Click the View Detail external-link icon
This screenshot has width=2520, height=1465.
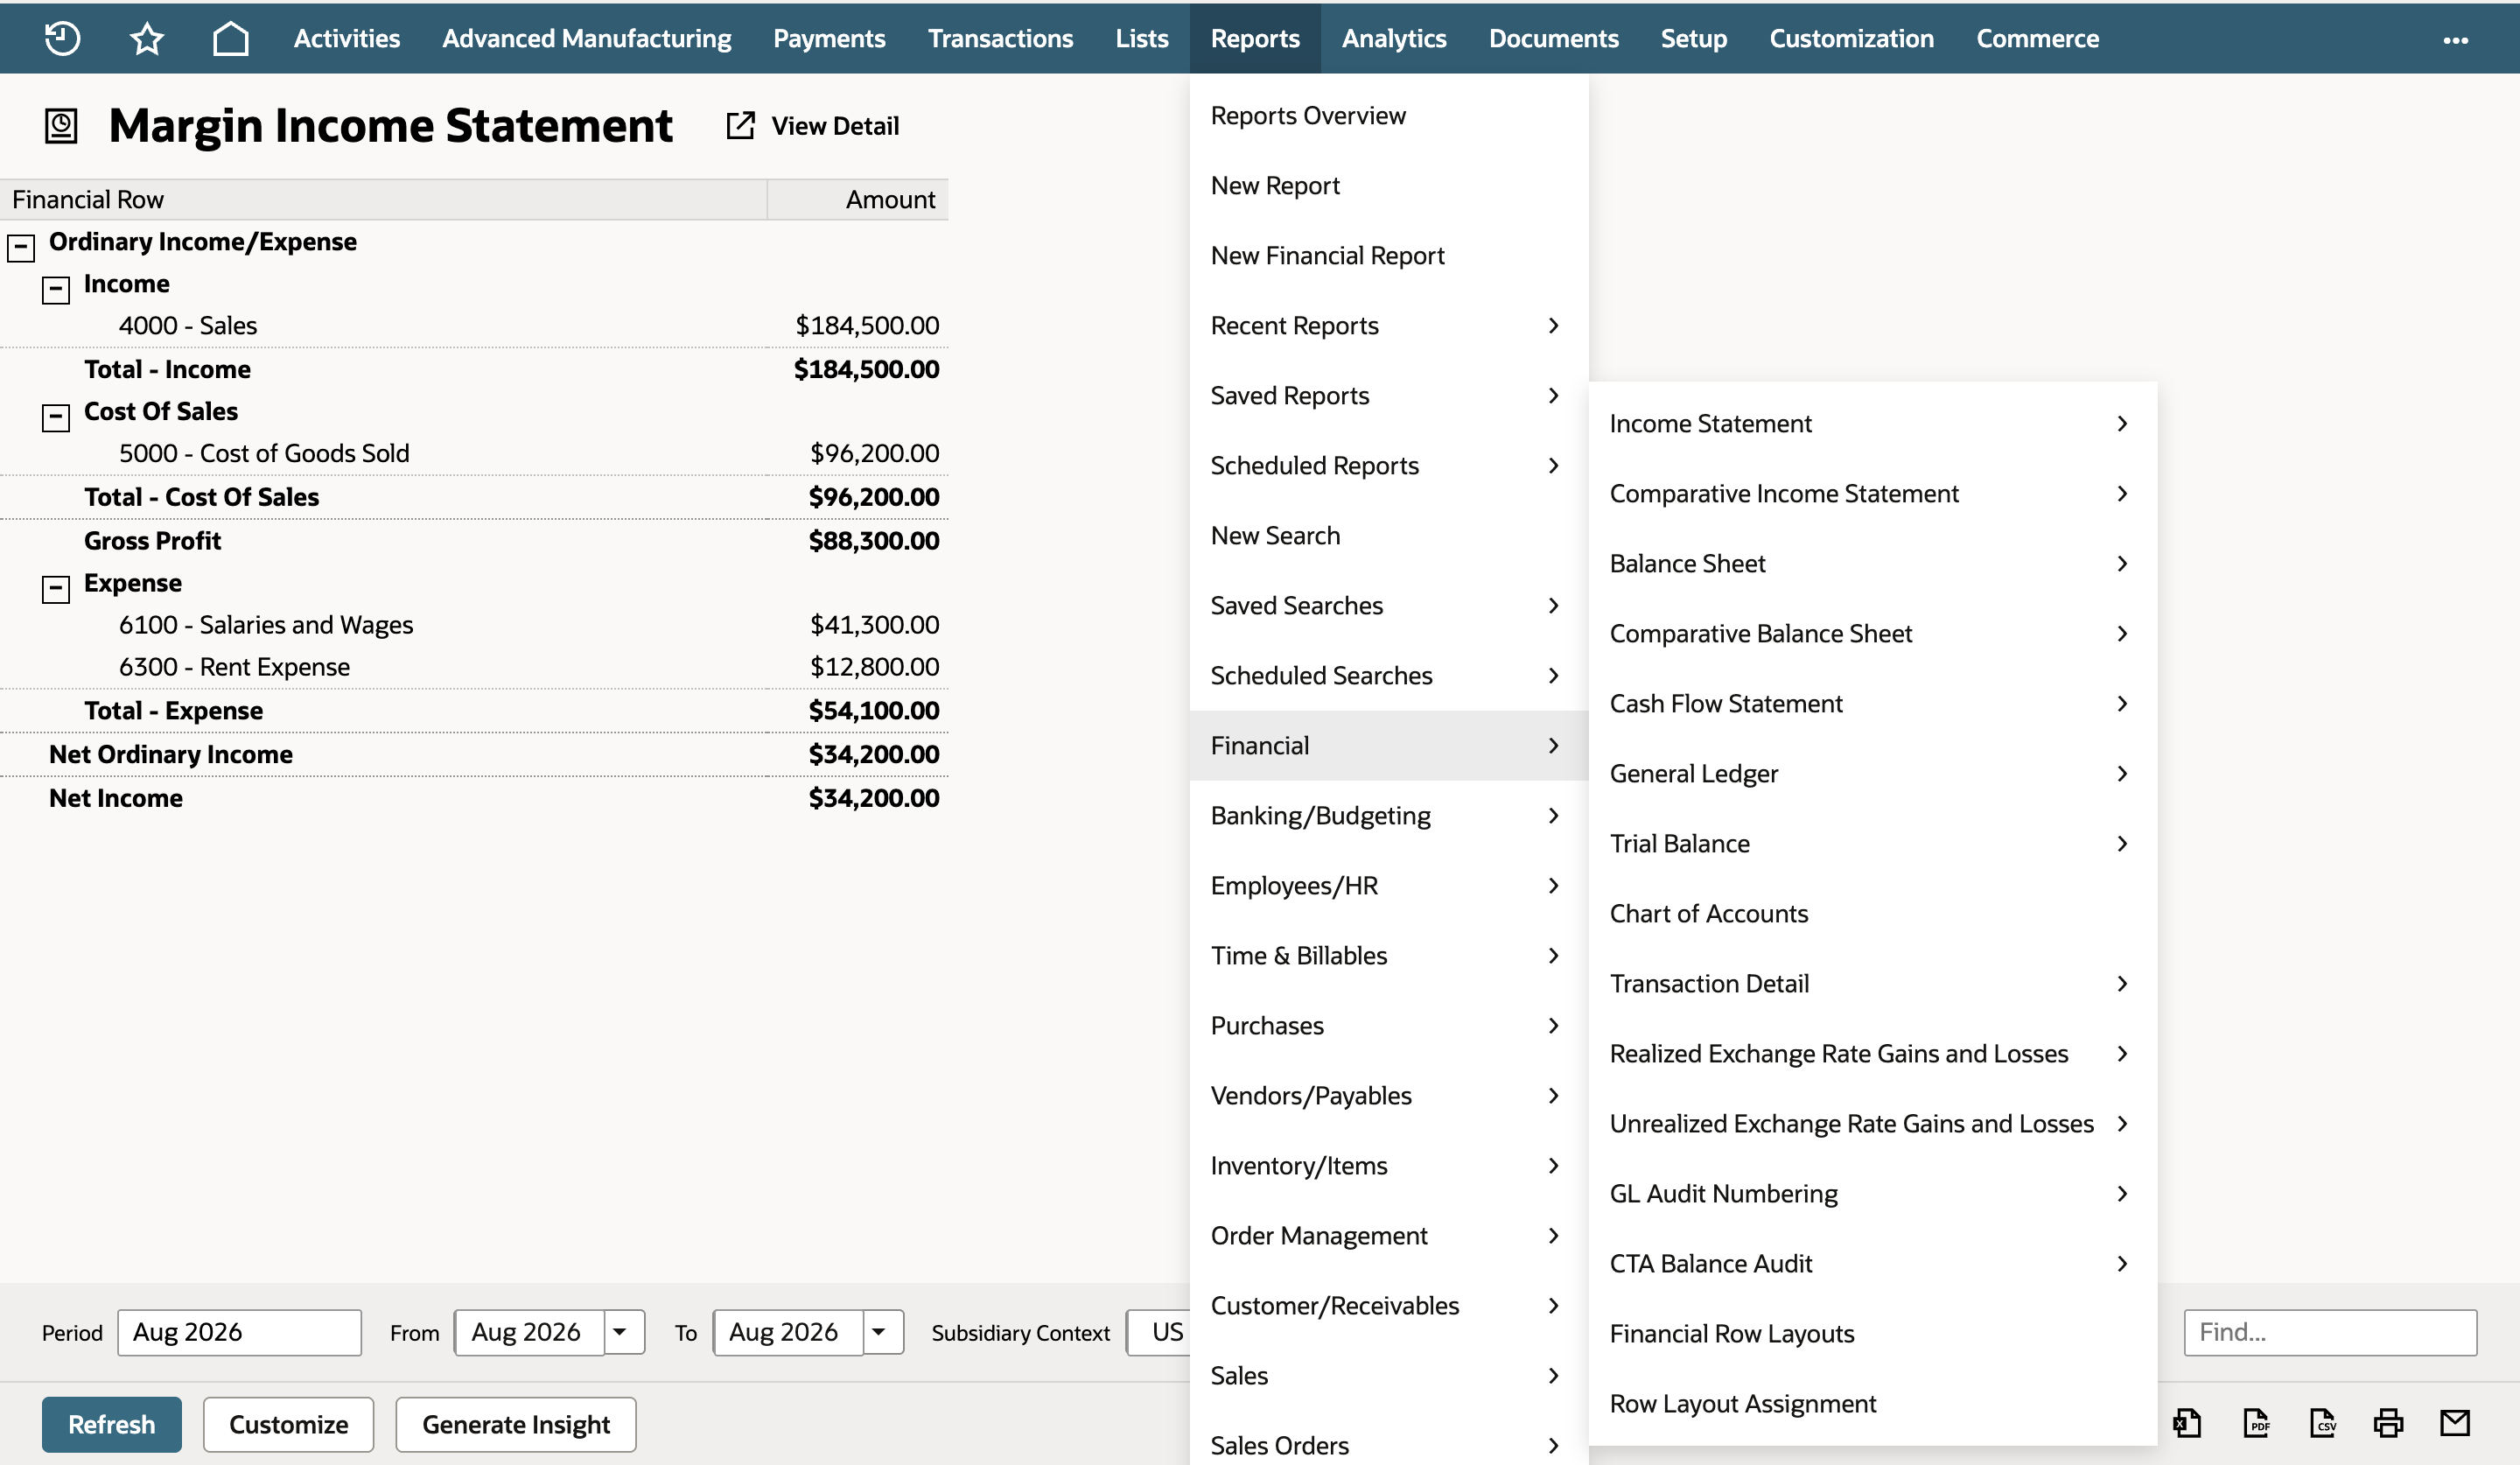(x=740, y=126)
